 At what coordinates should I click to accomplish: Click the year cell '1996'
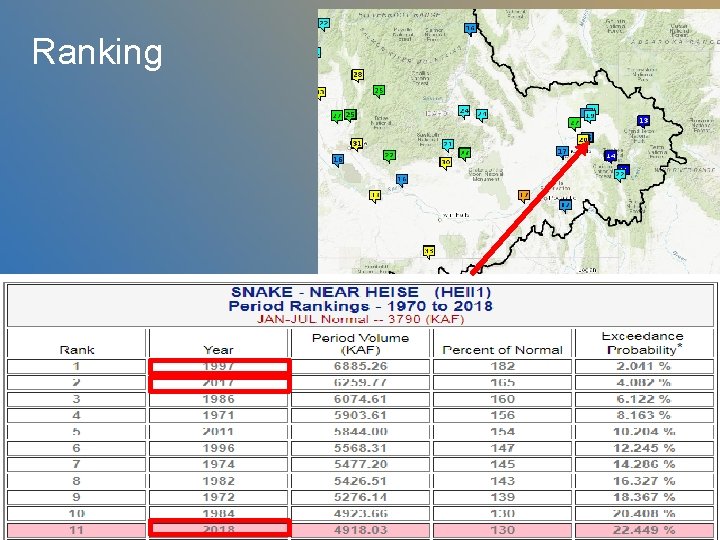pyautogui.click(x=219, y=448)
